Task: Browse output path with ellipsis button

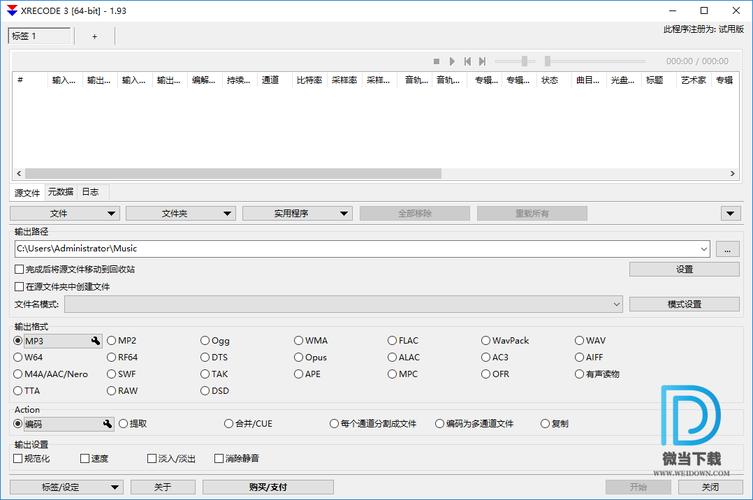Action: [728, 249]
